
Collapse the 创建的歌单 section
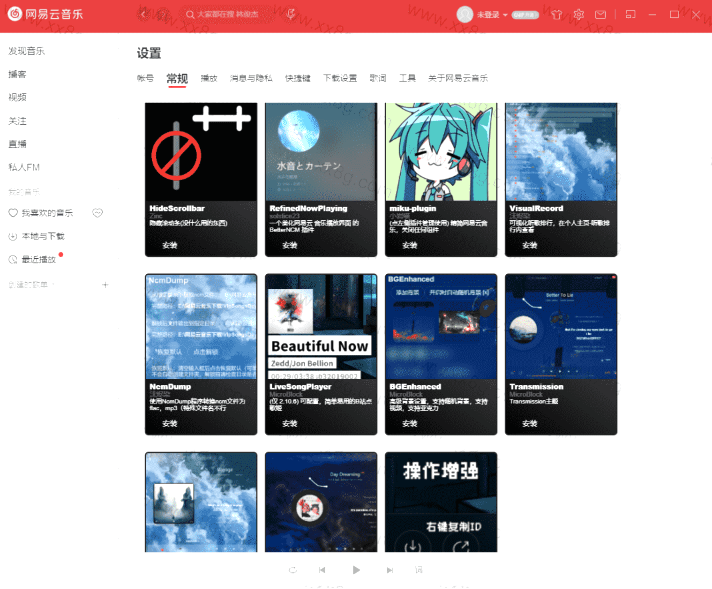point(31,285)
